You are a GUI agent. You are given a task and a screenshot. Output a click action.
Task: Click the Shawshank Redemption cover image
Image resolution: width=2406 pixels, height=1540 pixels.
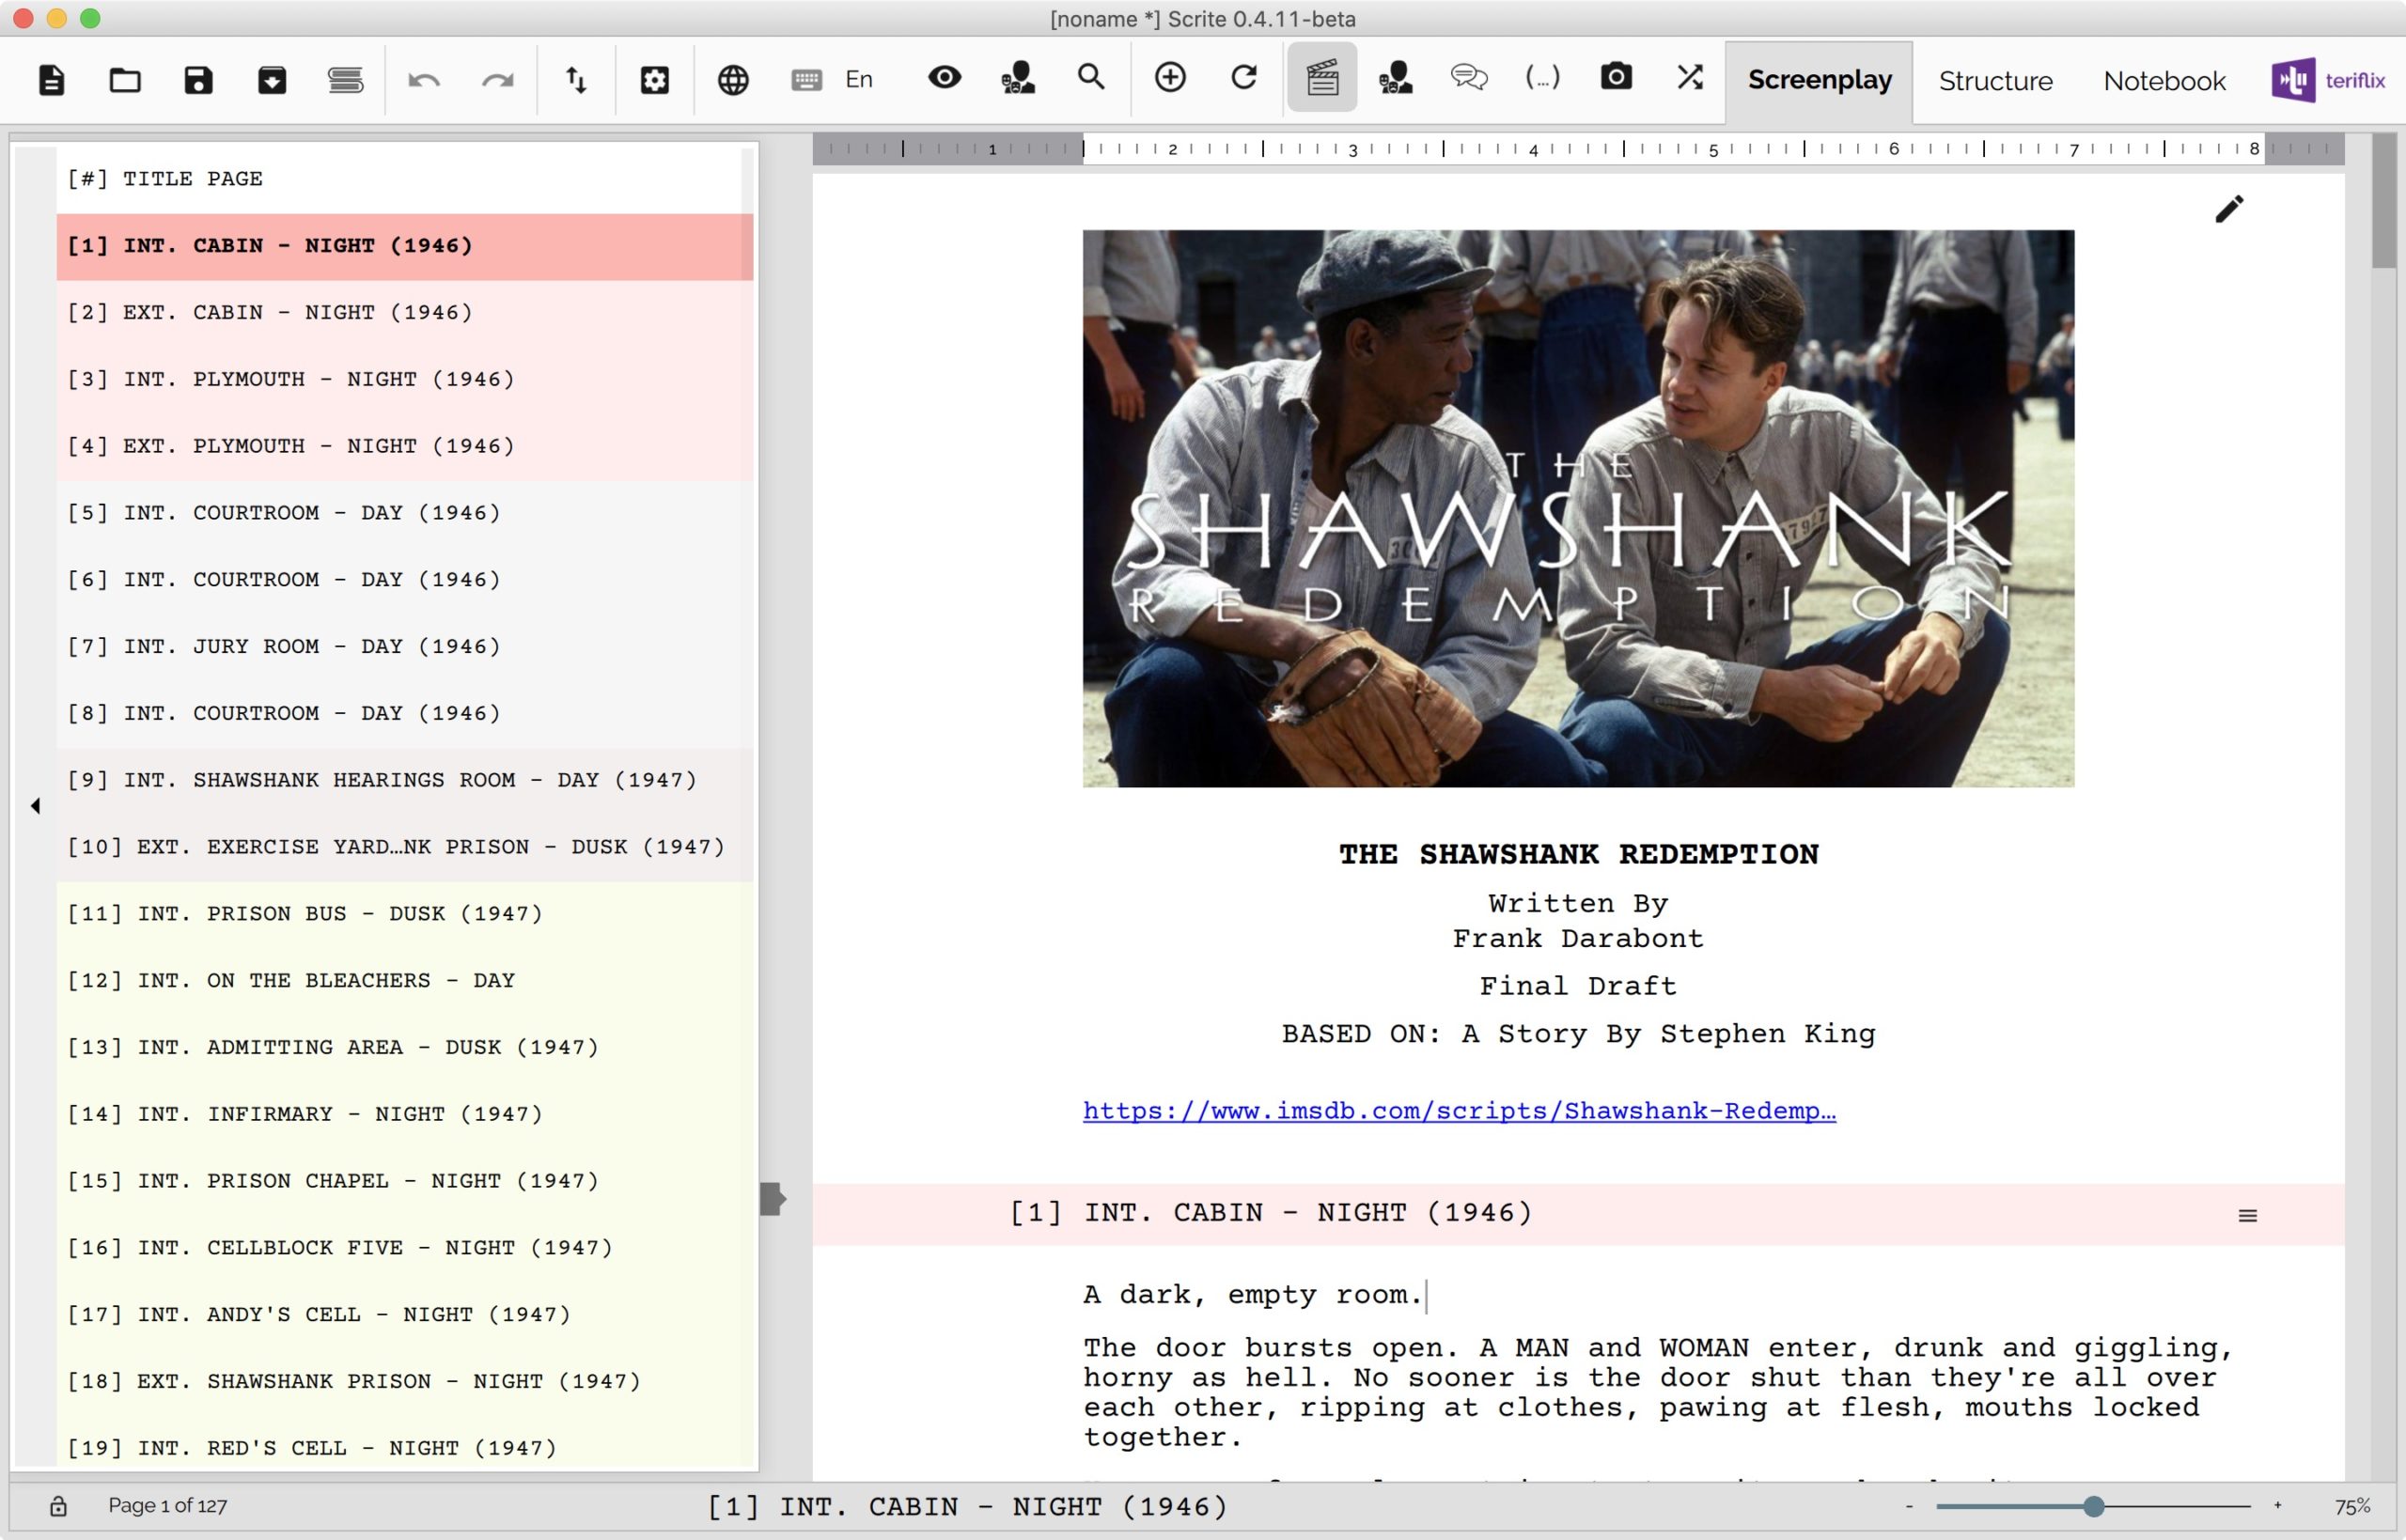tap(1578, 508)
